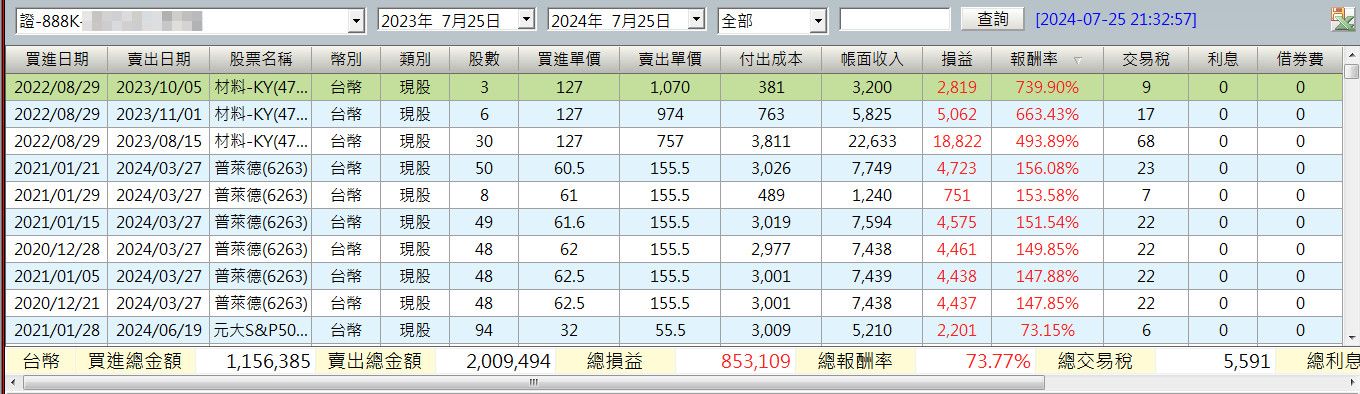1360x394 pixels.
Task: Expand the 全部 filter dropdown
Action: [819, 20]
